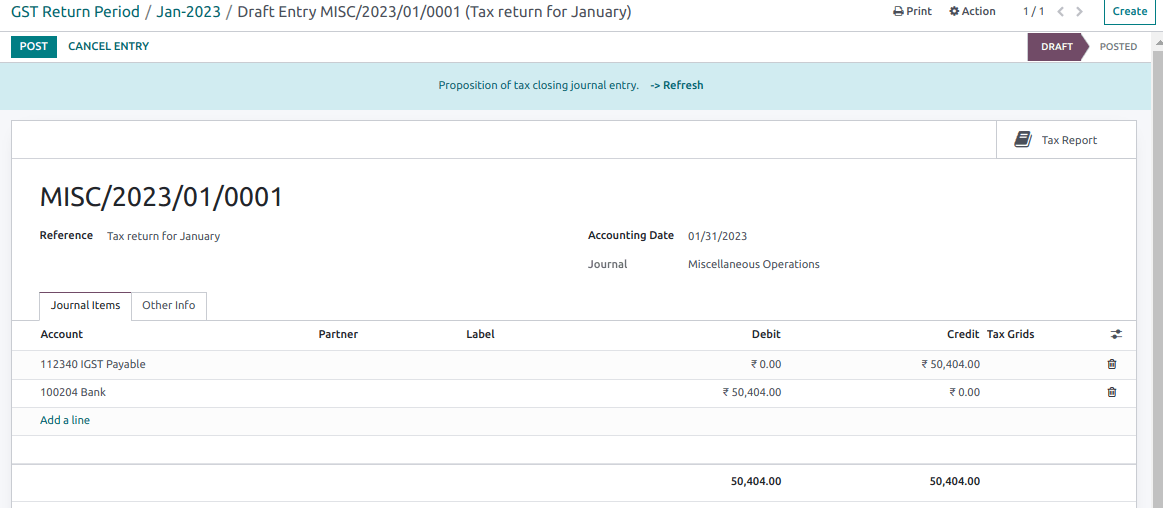Open column settings adjust icon

coord(1116,334)
